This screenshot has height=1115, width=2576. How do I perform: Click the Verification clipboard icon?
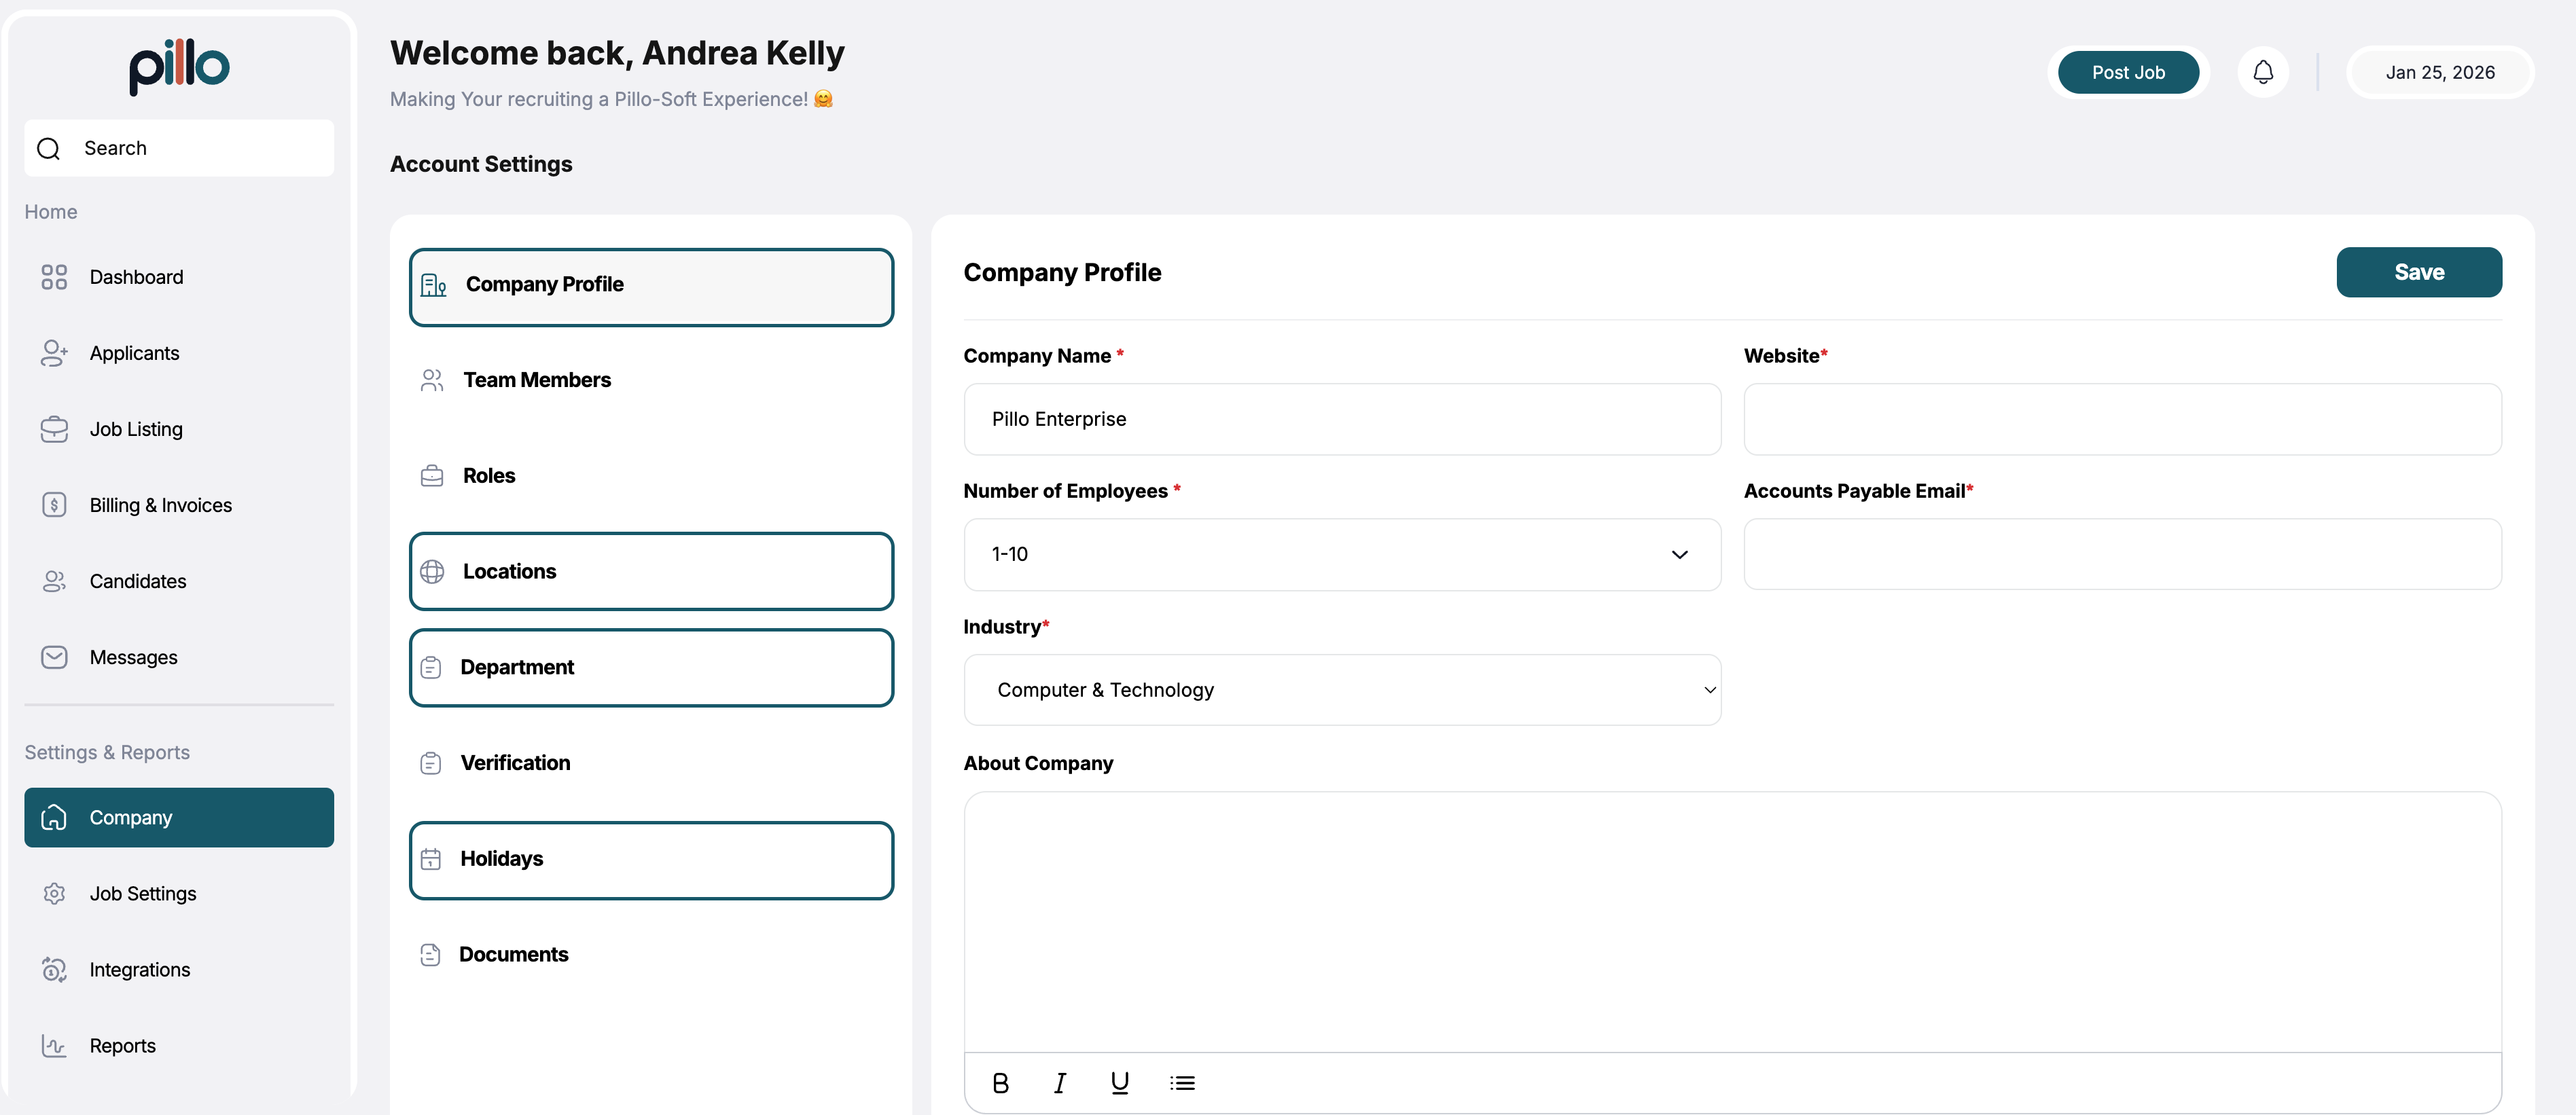click(x=431, y=764)
